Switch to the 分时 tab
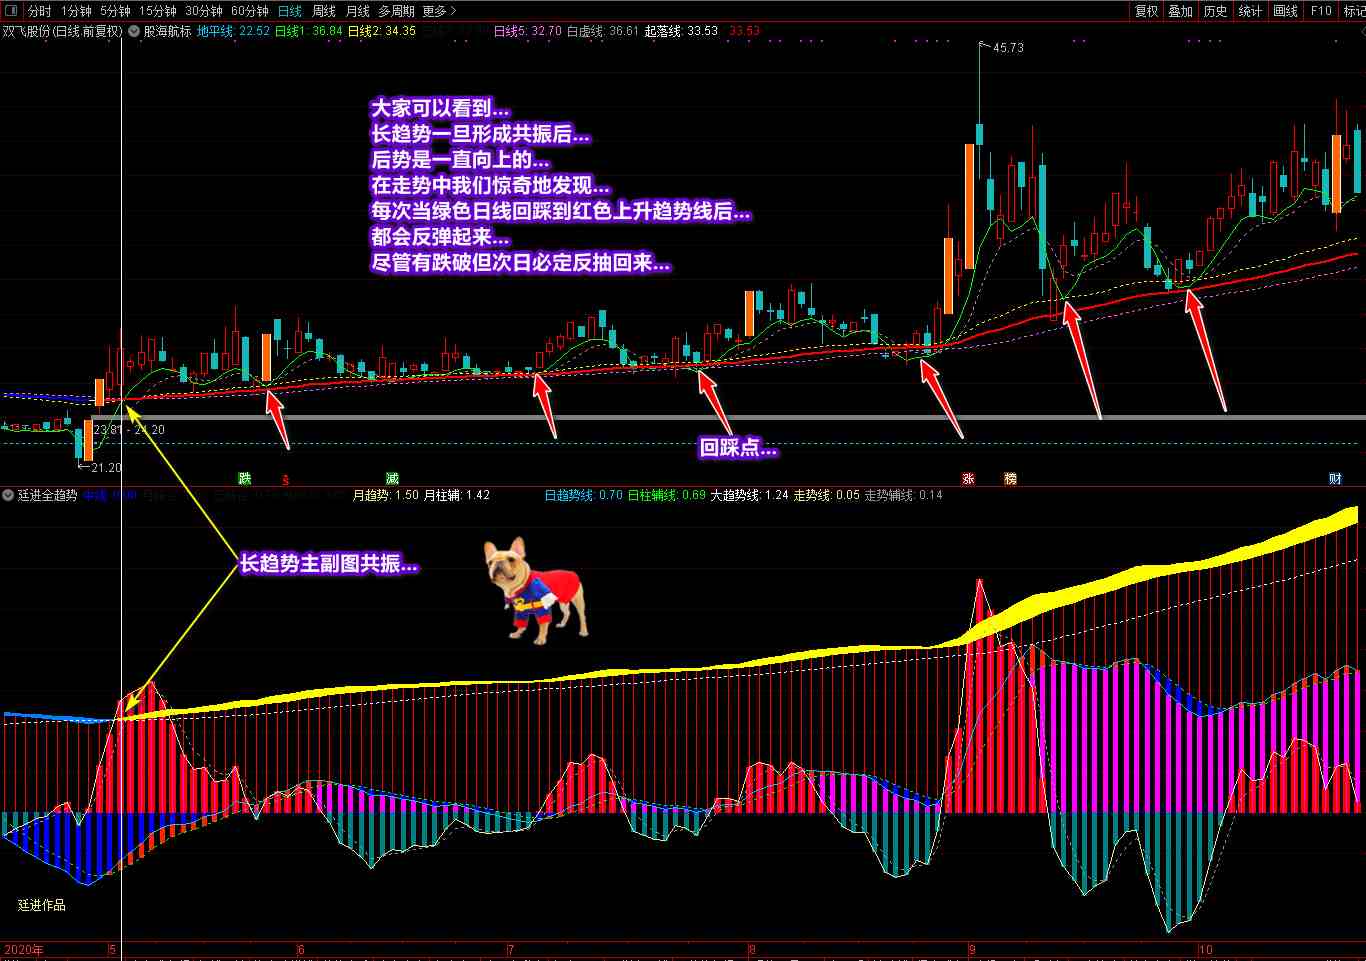The height and width of the screenshot is (961, 1366). click(39, 11)
